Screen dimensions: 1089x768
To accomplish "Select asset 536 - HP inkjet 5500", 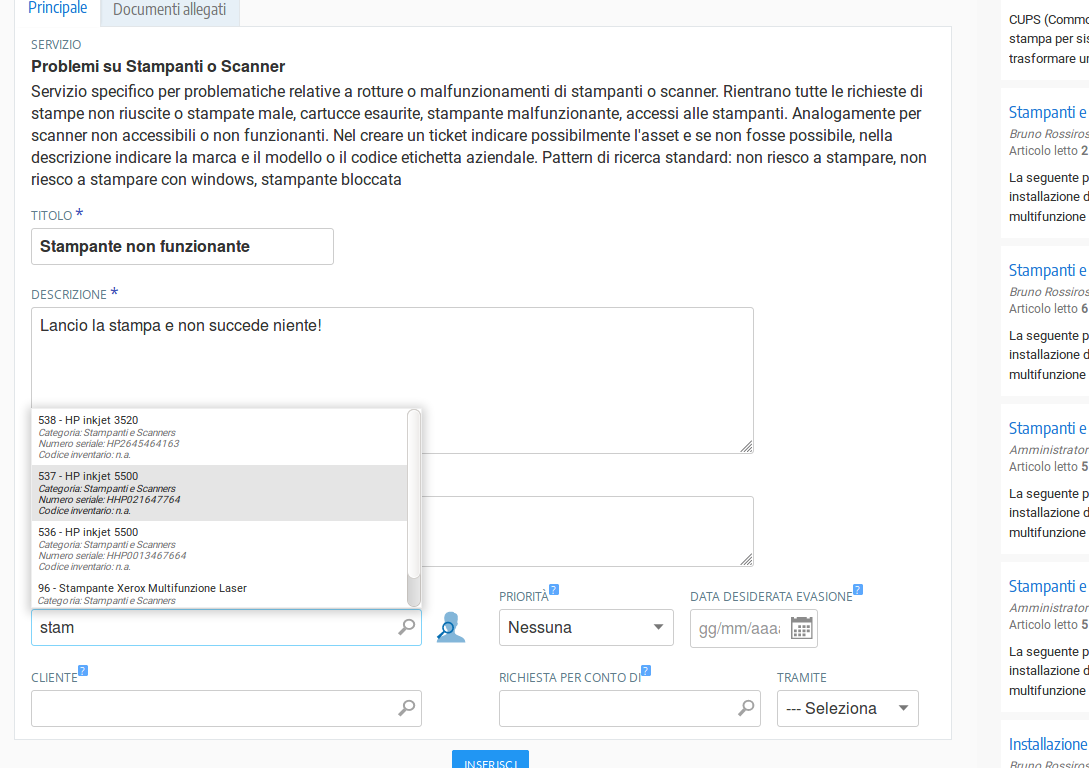I will (219, 549).
